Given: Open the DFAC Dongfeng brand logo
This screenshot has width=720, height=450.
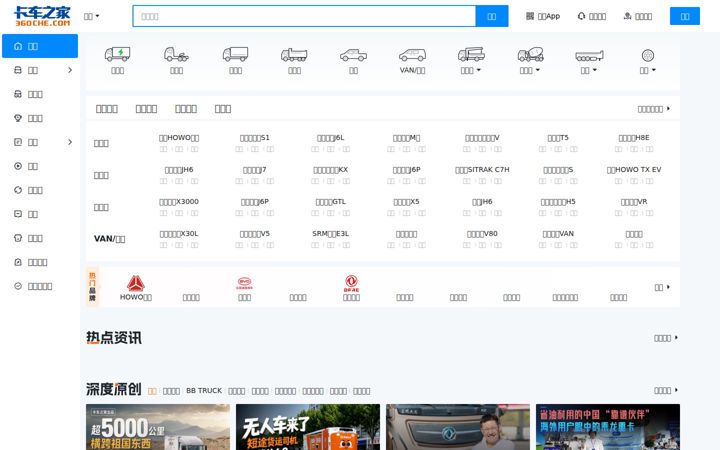Looking at the screenshot, I should (x=351, y=283).
